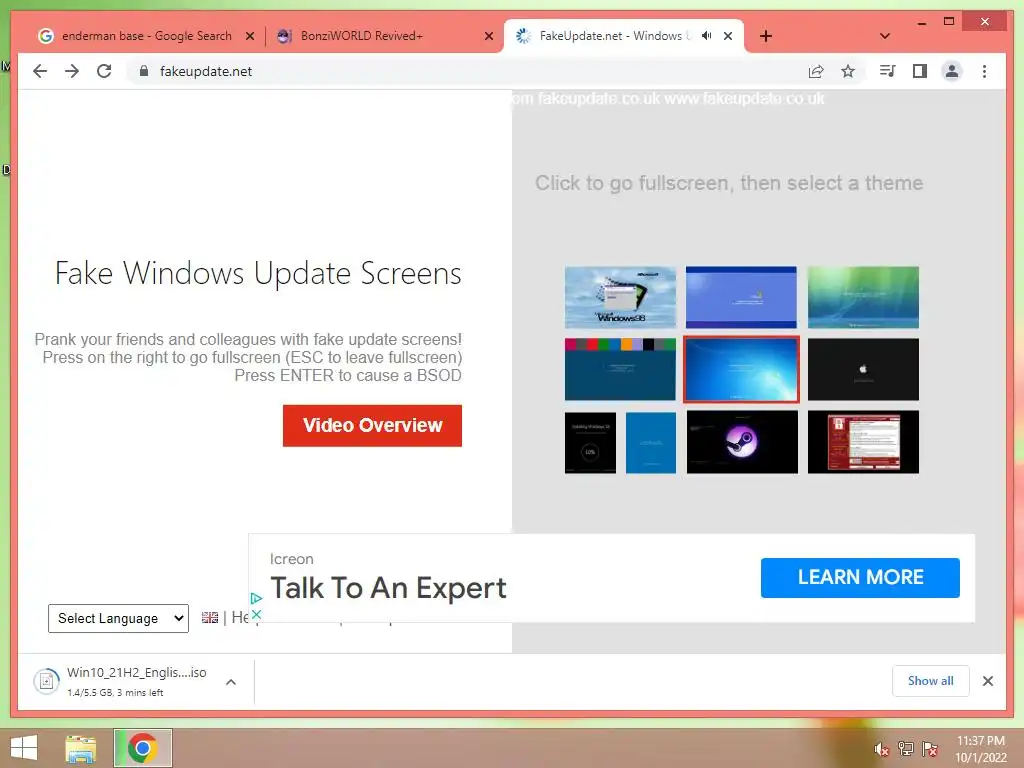Screen dimensions: 1024x768
Task: Select the plain blue Windows 10 theme
Action: (x=651, y=442)
